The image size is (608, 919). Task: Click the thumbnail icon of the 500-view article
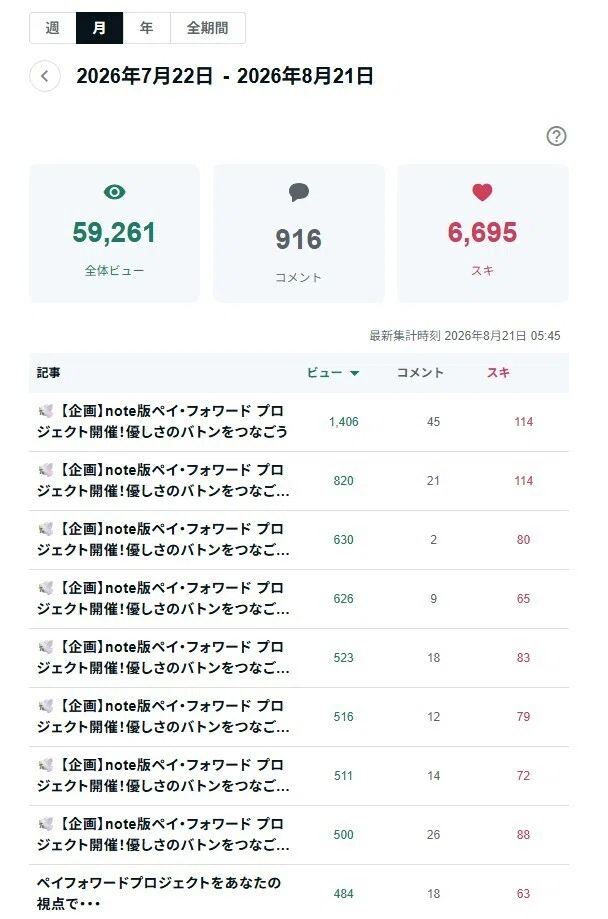point(46,824)
